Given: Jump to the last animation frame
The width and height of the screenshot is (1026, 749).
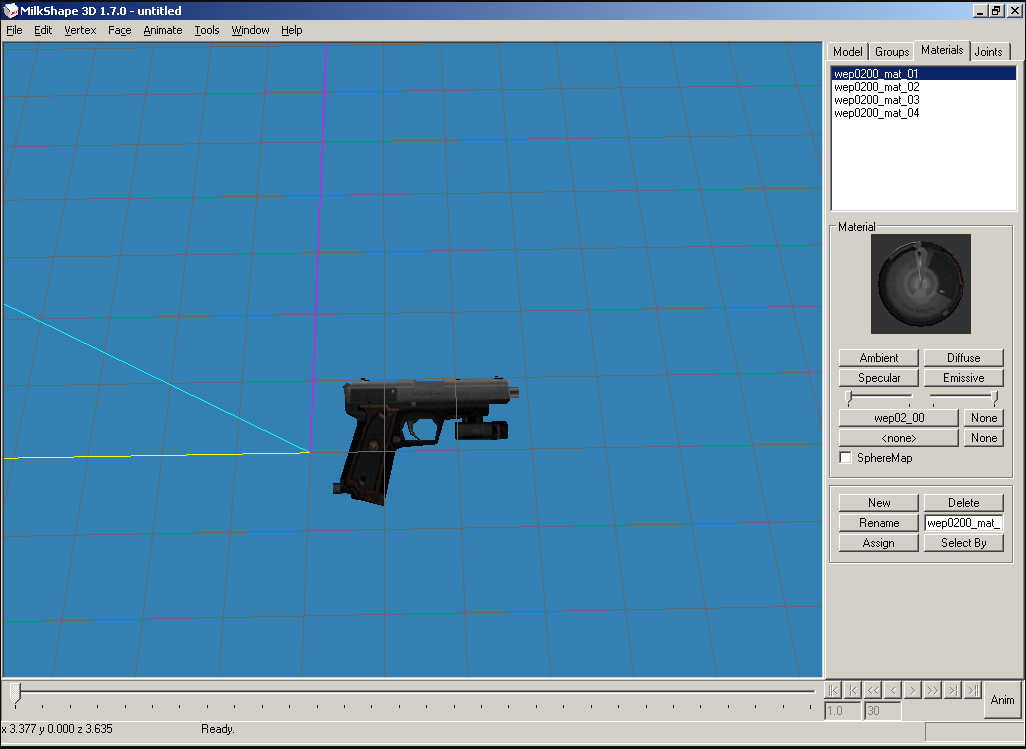Looking at the screenshot, I should pyautogui.click(x=974, y=690).
